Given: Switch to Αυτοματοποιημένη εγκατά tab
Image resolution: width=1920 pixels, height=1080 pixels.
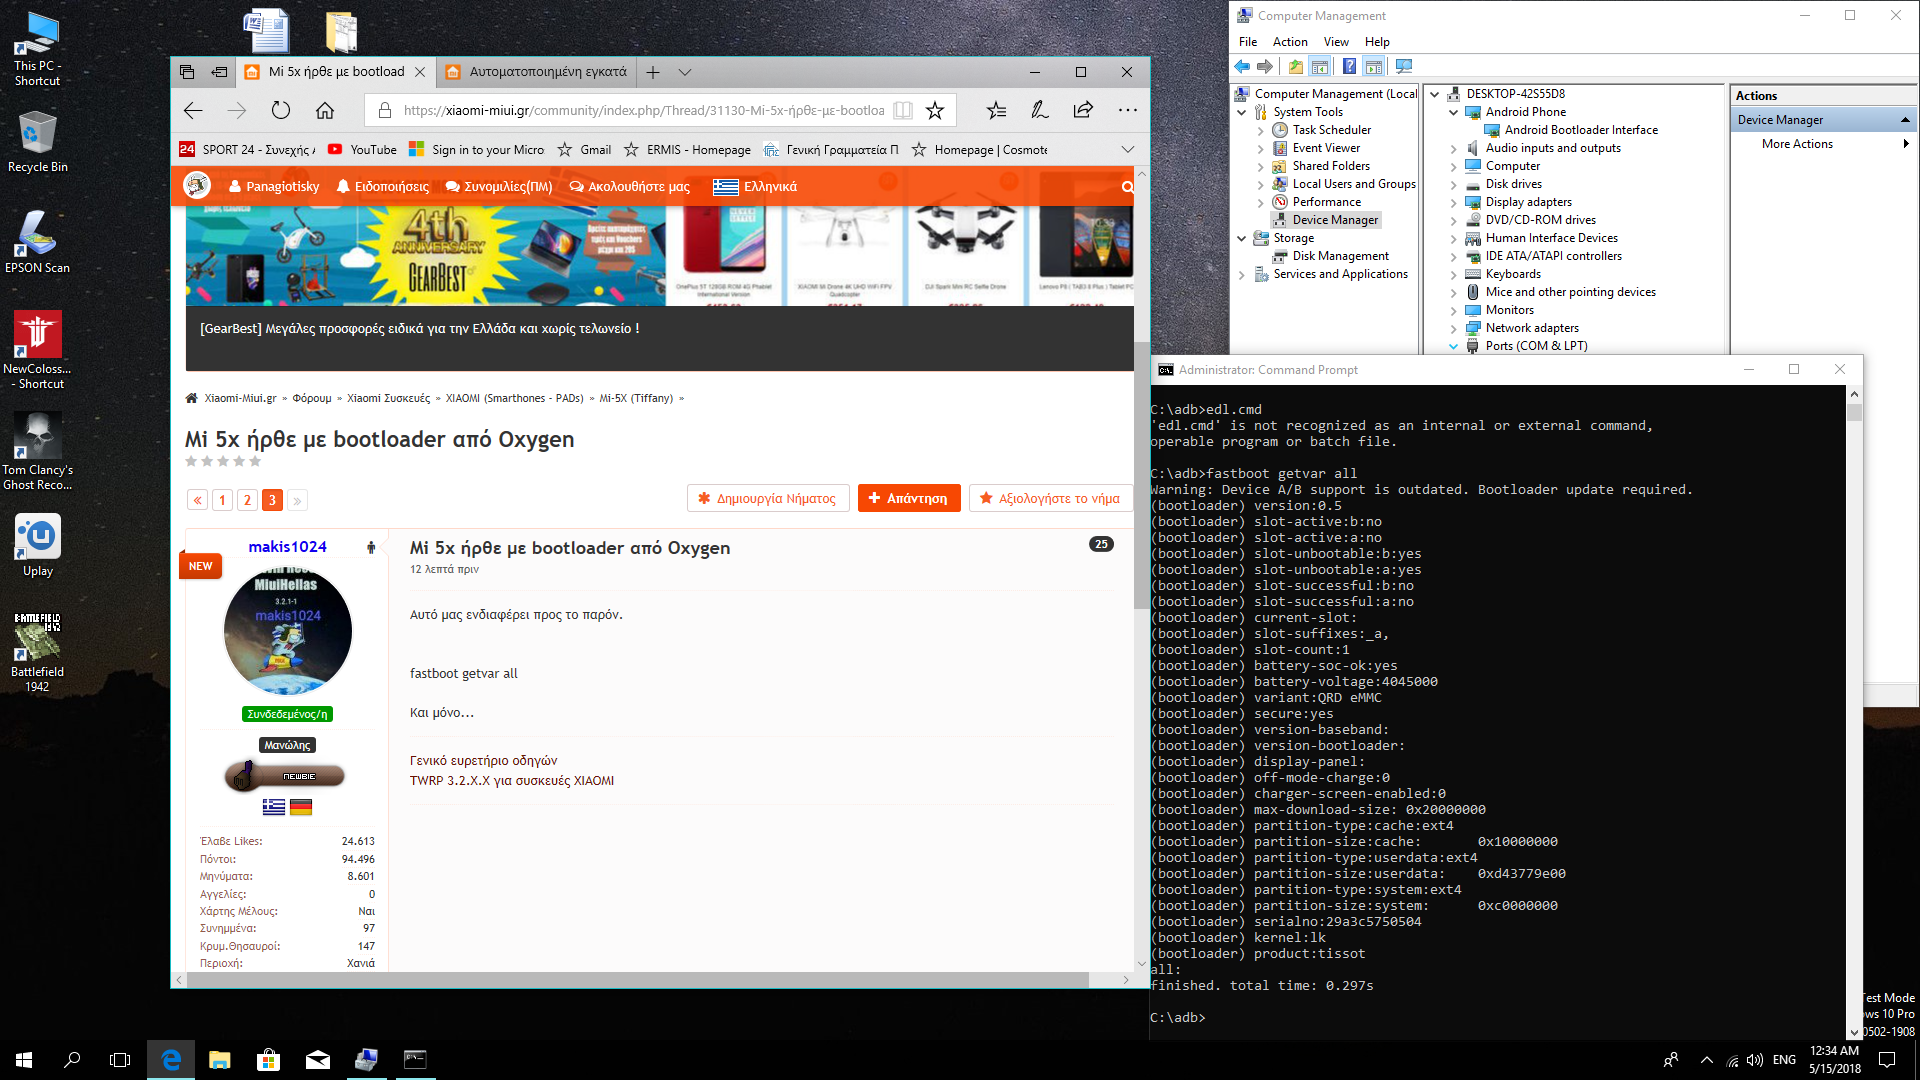Looking at the screenshot, I should (x=548, y=72).
